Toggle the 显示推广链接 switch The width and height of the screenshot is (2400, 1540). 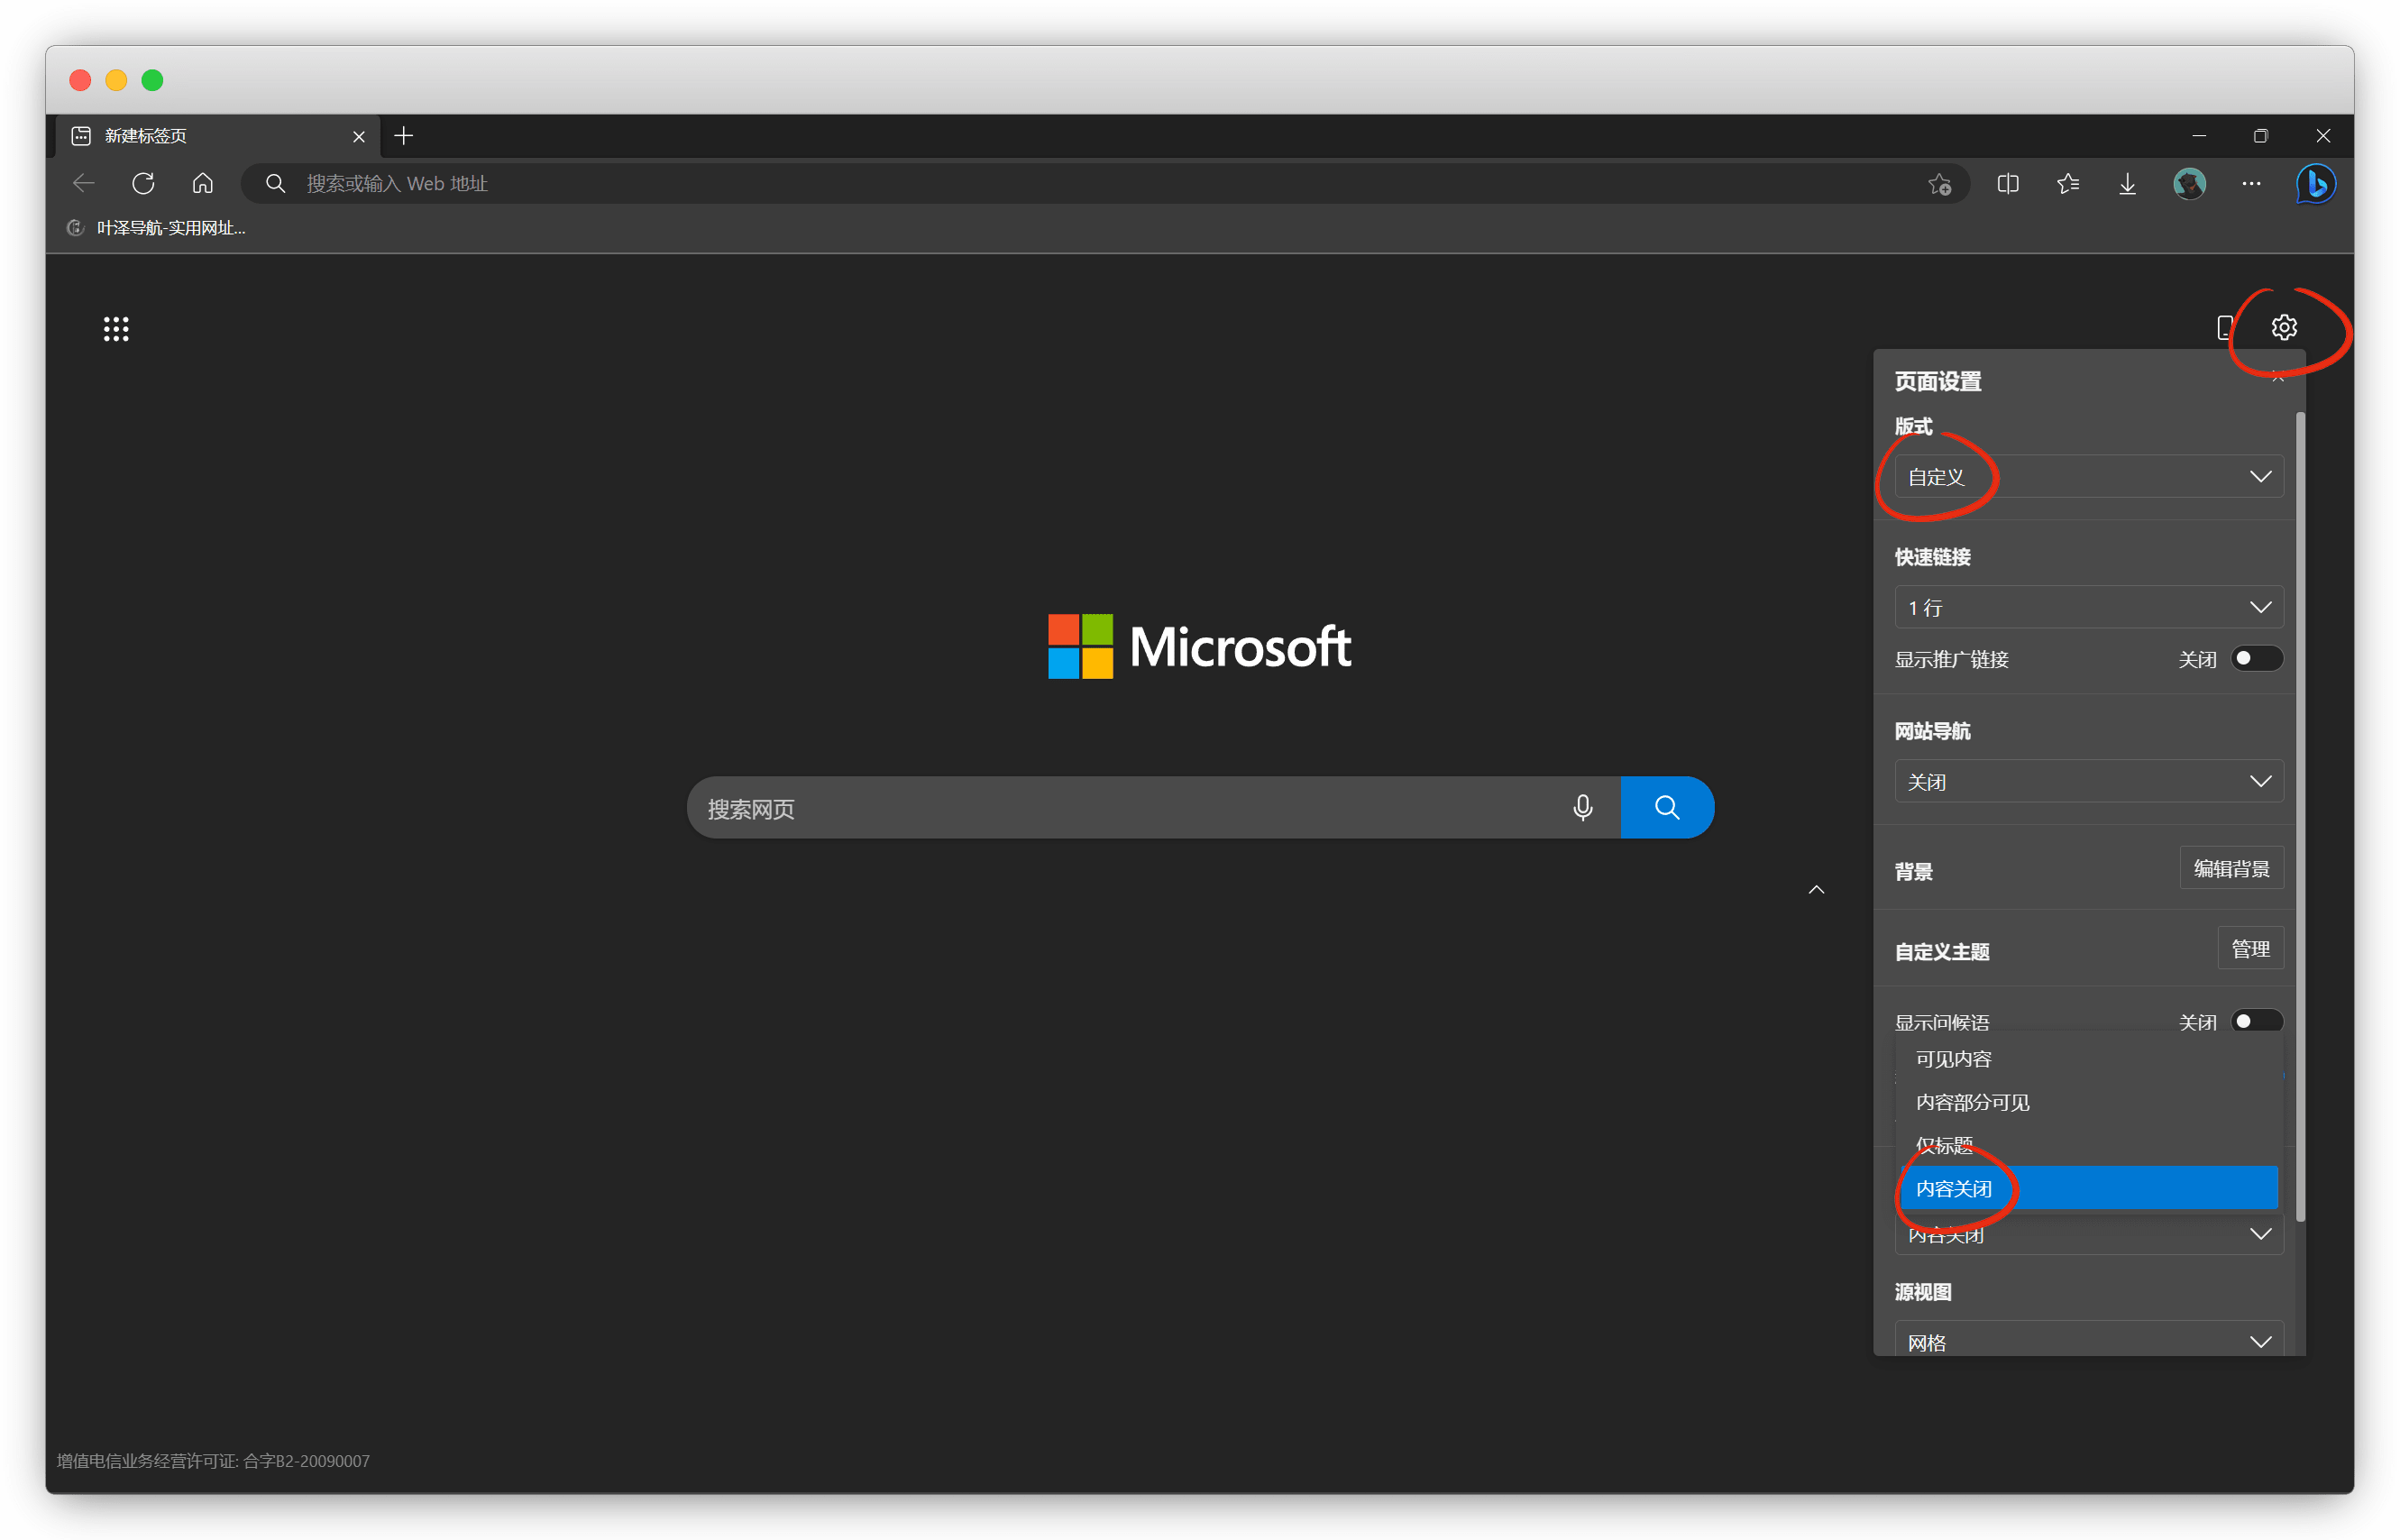2256,658
